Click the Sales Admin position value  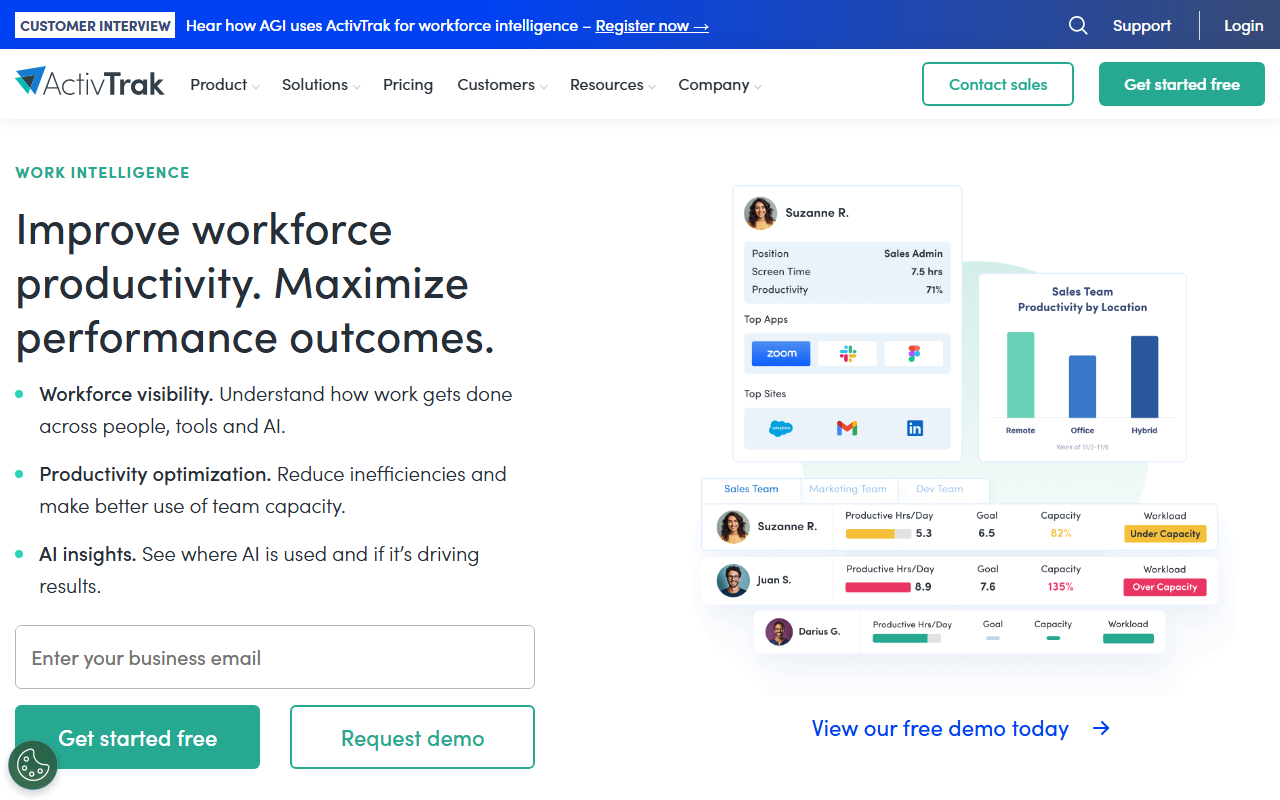[x=913, y=254]
